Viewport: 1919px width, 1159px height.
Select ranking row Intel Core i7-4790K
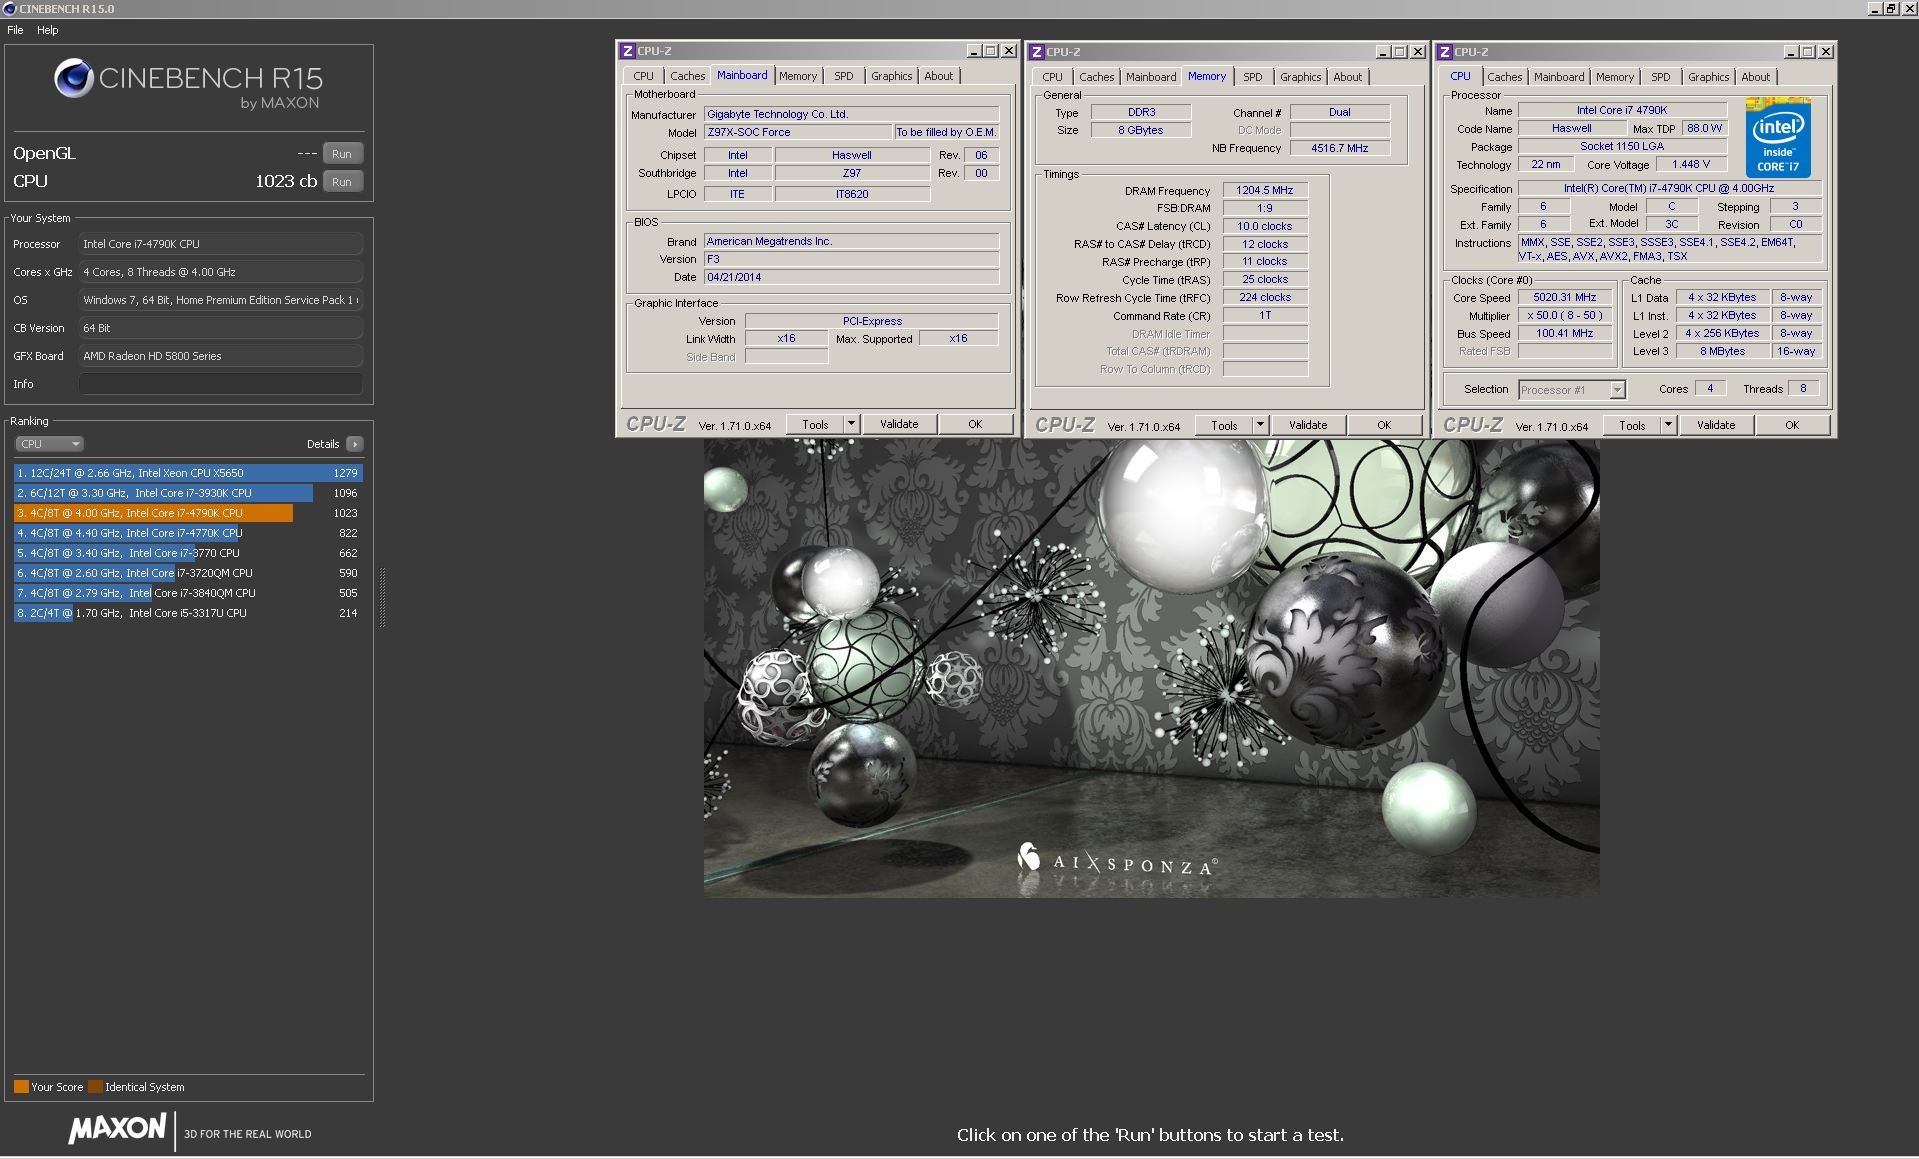(188, 513)
